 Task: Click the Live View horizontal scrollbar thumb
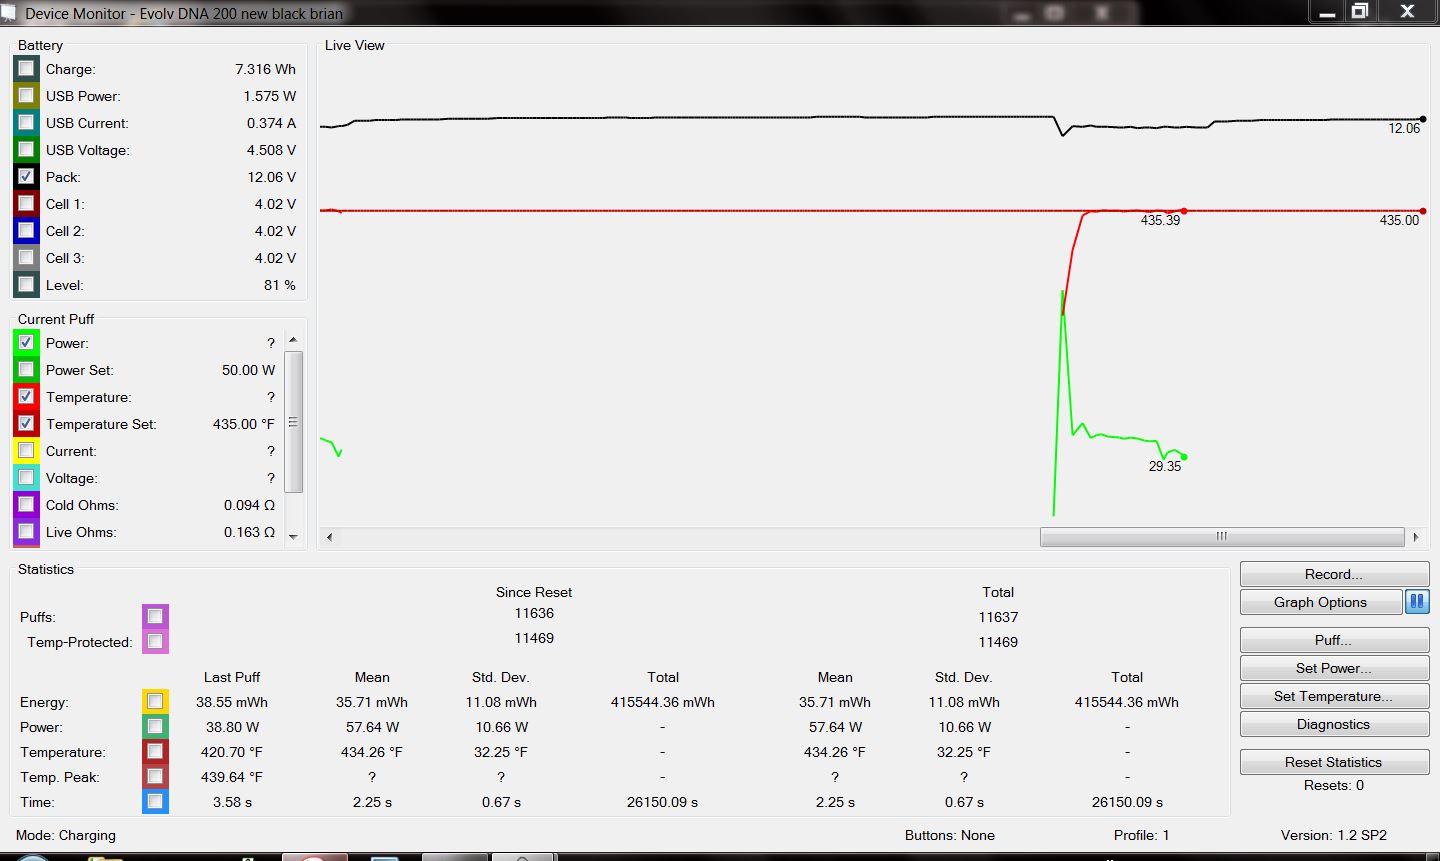(1221, 537)
